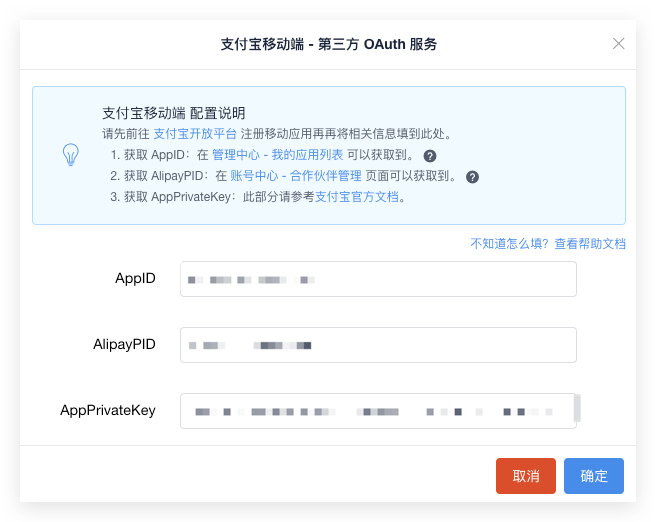This screenshot has width=656, height=522.
Task: Focus the AppPrivateKey text area
Action: (378, 411)
